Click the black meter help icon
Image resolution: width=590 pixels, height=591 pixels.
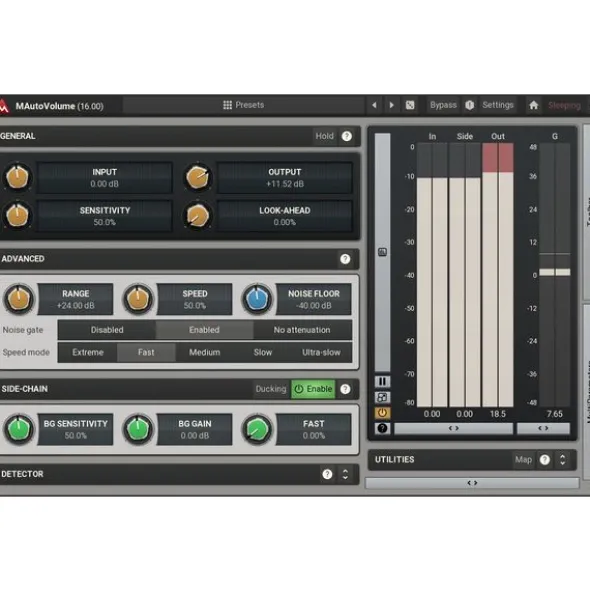point(382,428)
